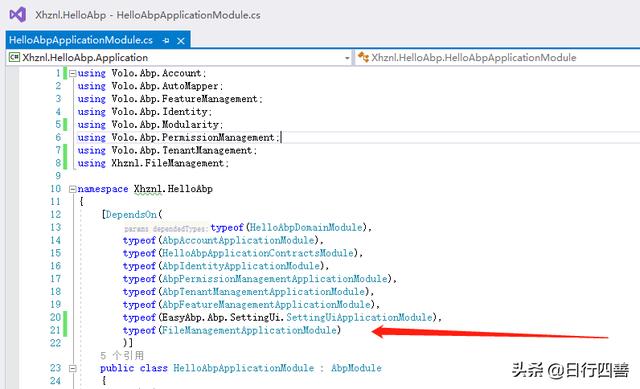Click line number 12 in the gutter

pos(56,215)
